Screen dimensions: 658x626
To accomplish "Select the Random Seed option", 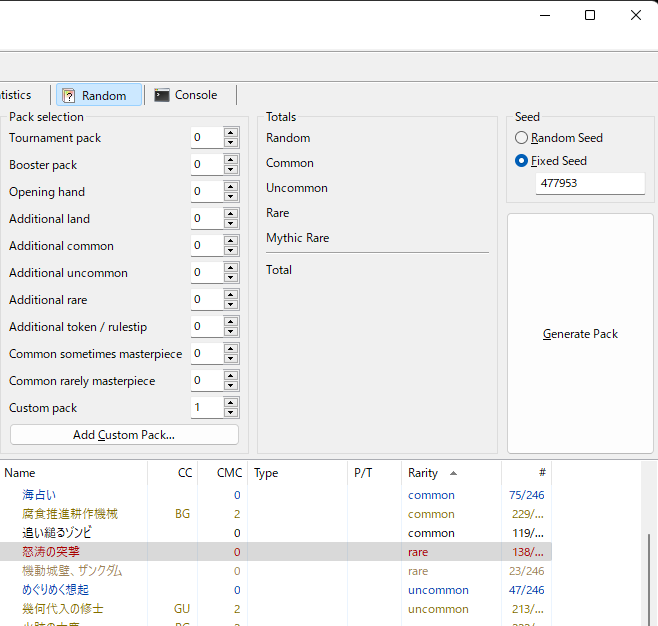I will (x=521, y=138).
